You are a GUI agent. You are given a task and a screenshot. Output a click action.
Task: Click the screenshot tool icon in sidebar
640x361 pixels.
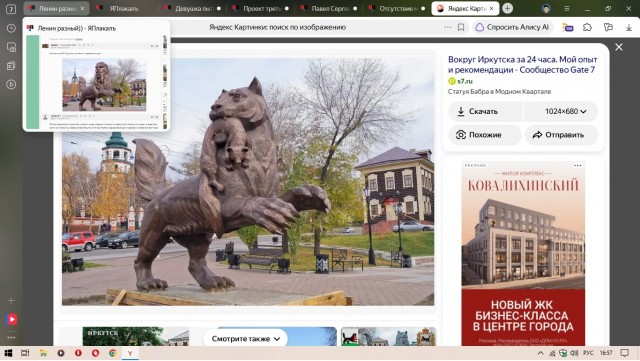pos(11,47)
